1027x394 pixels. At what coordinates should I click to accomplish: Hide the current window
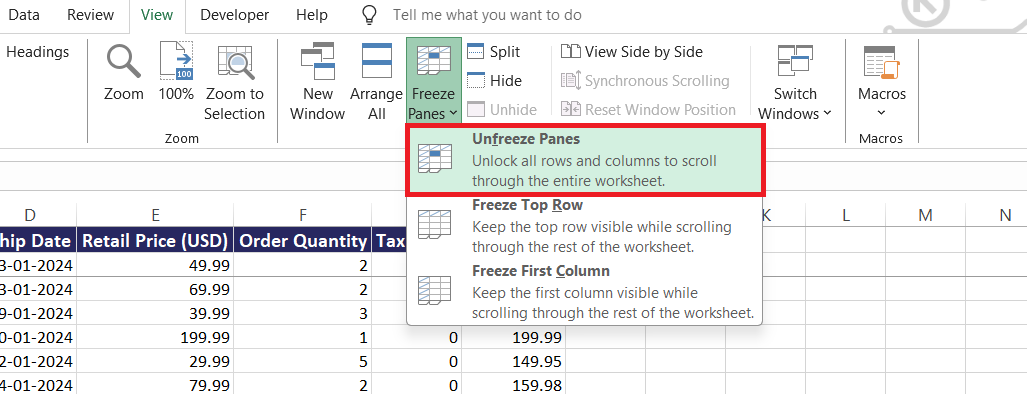click(494, 81)
